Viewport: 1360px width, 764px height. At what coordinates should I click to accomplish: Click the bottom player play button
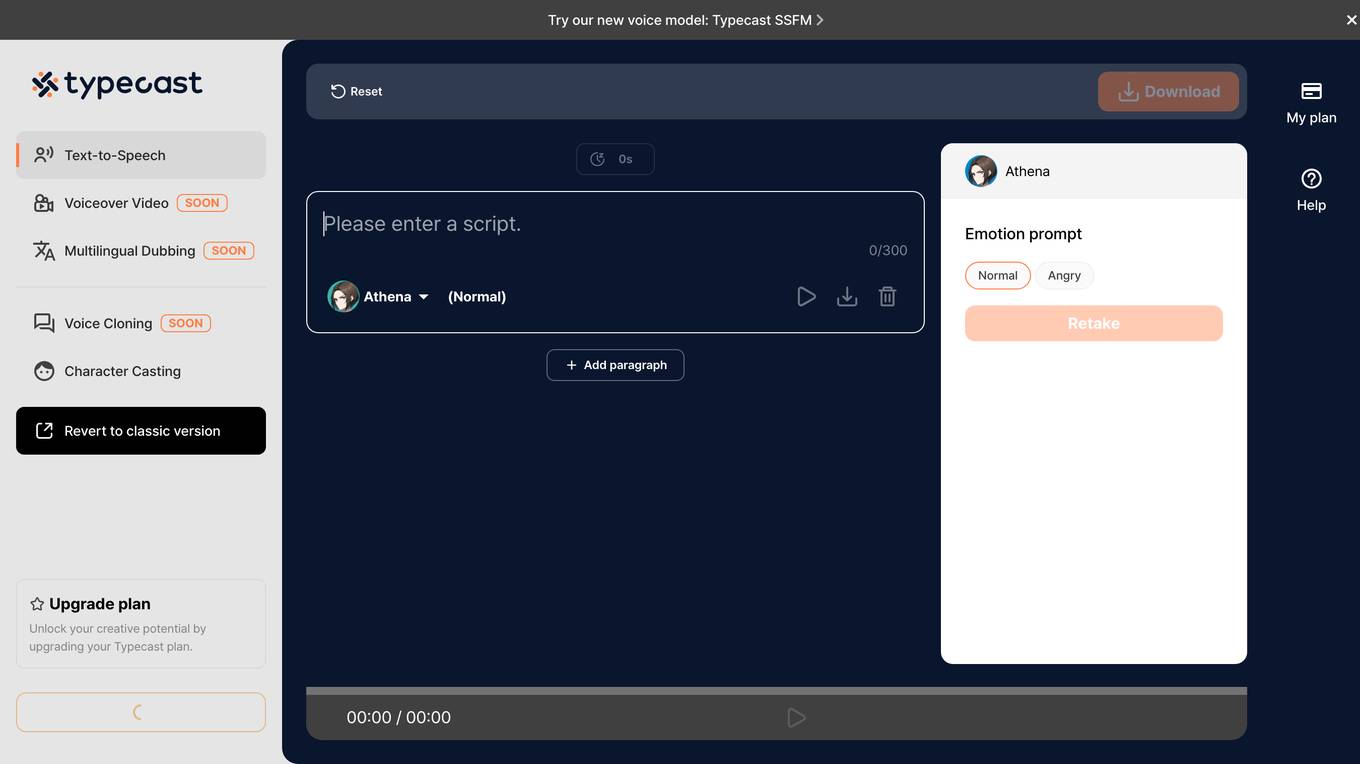coord(796,718)
